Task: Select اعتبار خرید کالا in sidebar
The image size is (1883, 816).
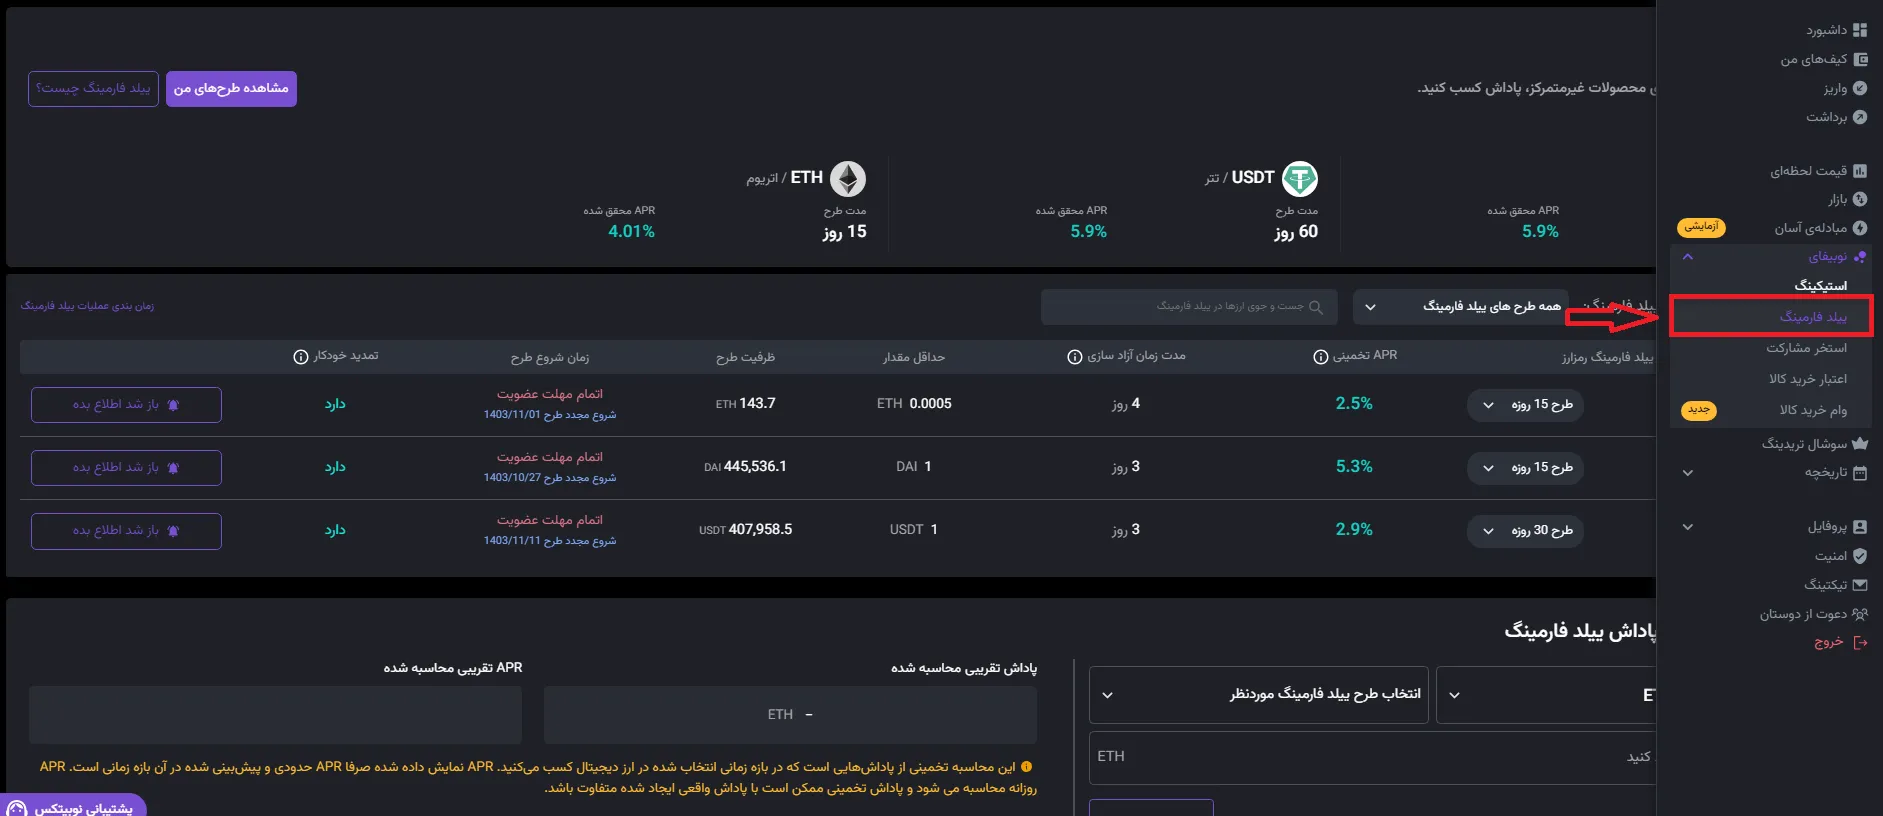Action: (x=1808, y=379)
